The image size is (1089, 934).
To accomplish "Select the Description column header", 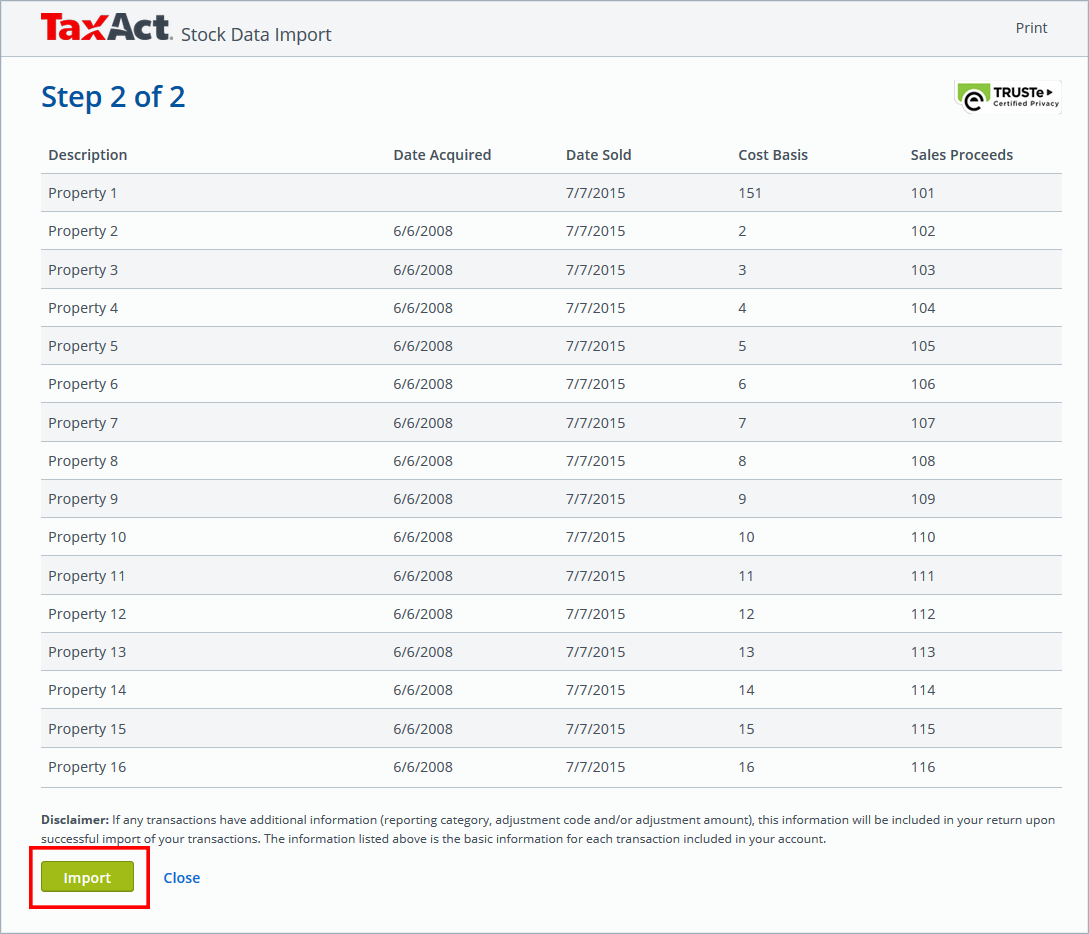I will click(88, 155).
